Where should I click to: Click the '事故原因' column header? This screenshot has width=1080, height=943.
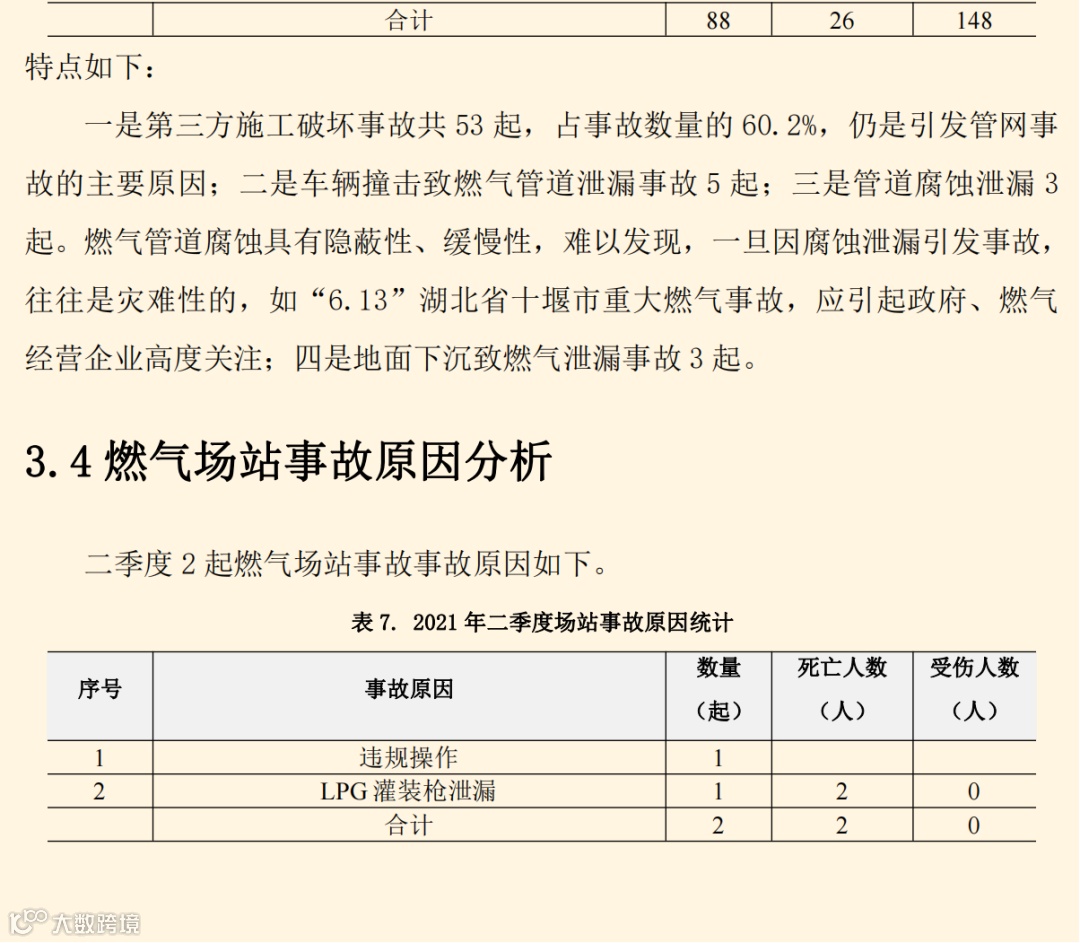pyautogui.click(x=409, y=689)
